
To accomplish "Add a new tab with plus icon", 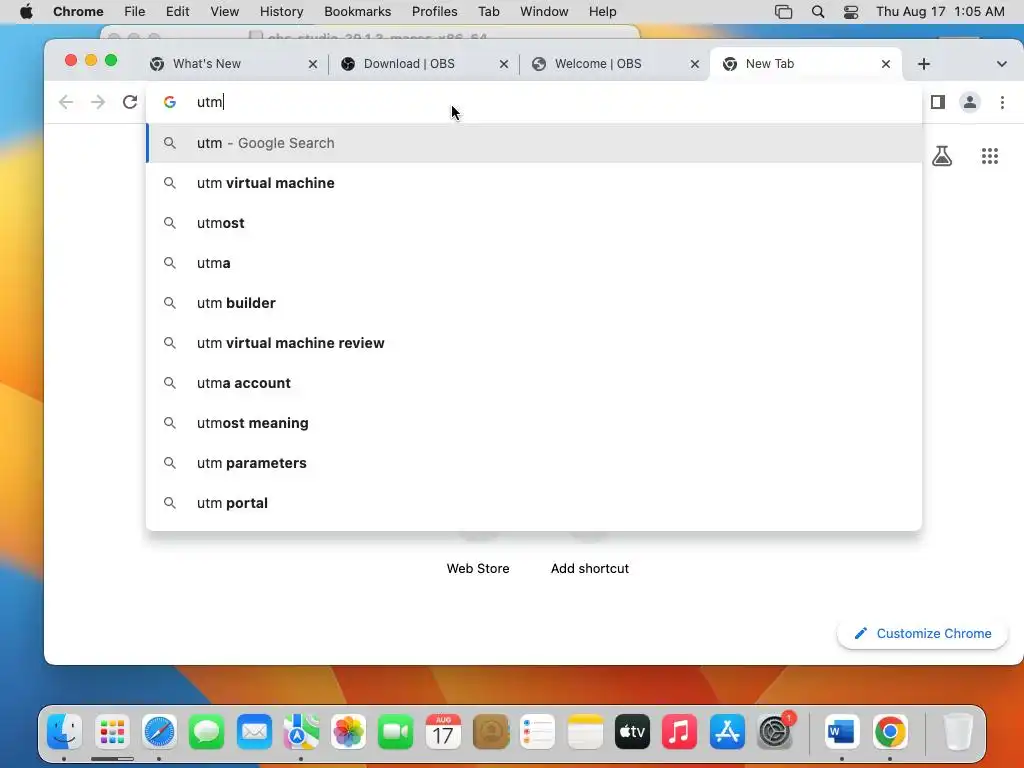I will pyautogui.click(x=923, y=64).
